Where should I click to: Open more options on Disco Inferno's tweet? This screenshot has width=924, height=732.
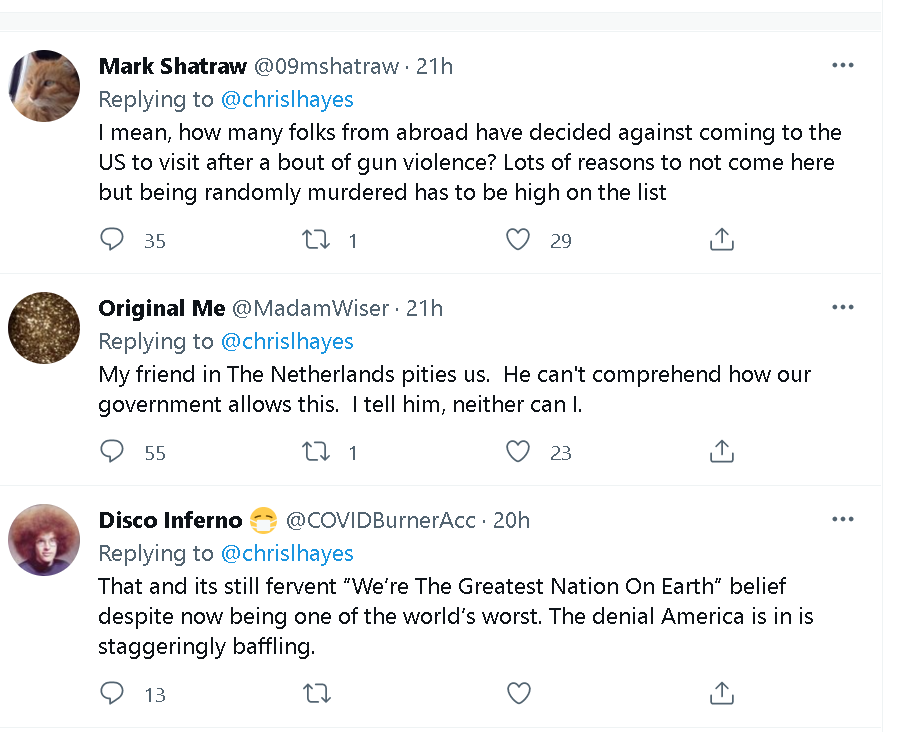pos(843,519)
